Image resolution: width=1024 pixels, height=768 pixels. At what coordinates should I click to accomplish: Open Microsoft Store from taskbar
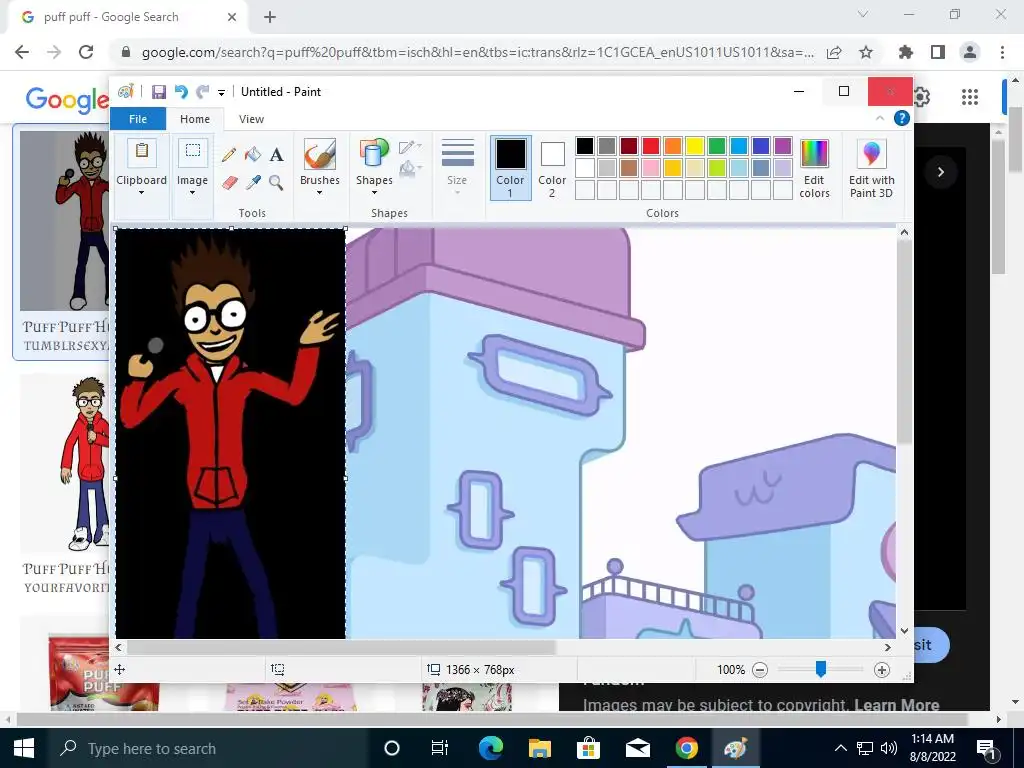(588, 748)
